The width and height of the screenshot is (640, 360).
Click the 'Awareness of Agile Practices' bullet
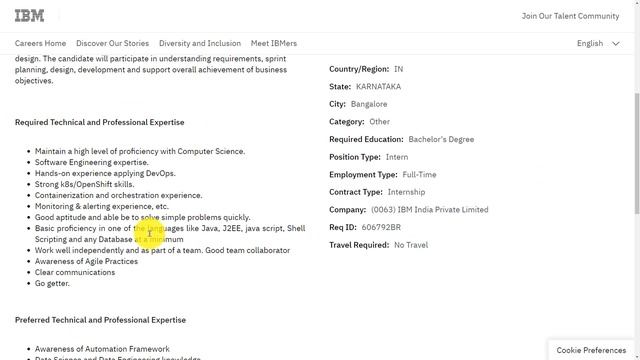86,261
